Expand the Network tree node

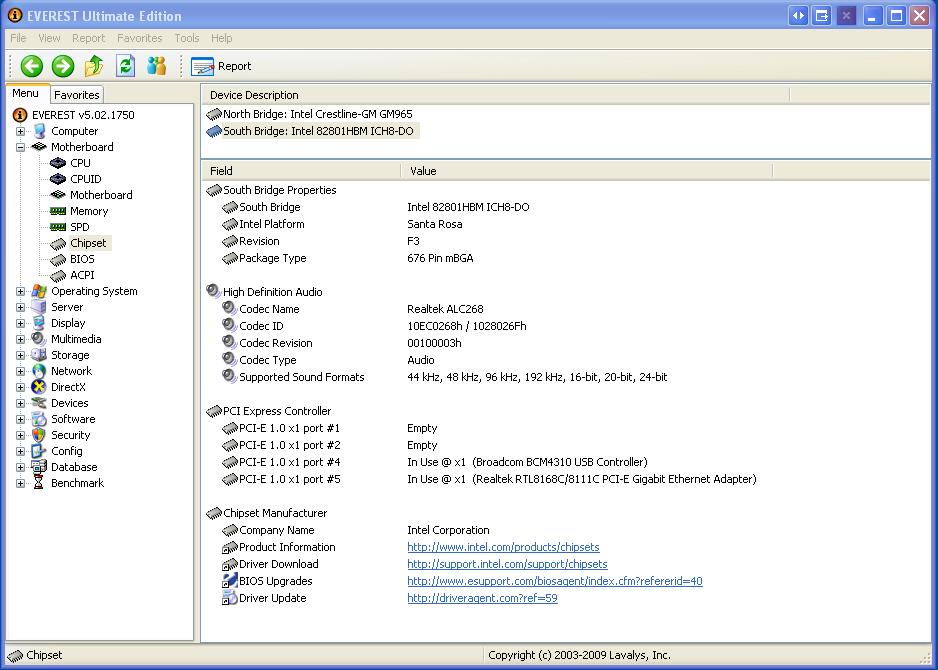point(20,371)
